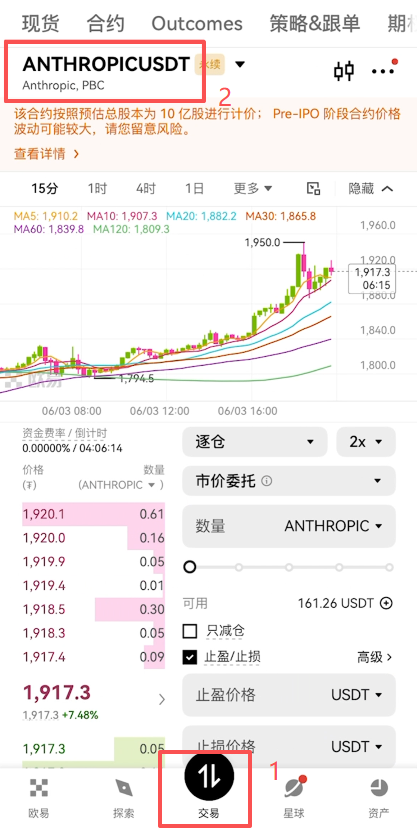
Task: Tap the 交易 trade arrows icon
Action: click(x=209, y=777)
